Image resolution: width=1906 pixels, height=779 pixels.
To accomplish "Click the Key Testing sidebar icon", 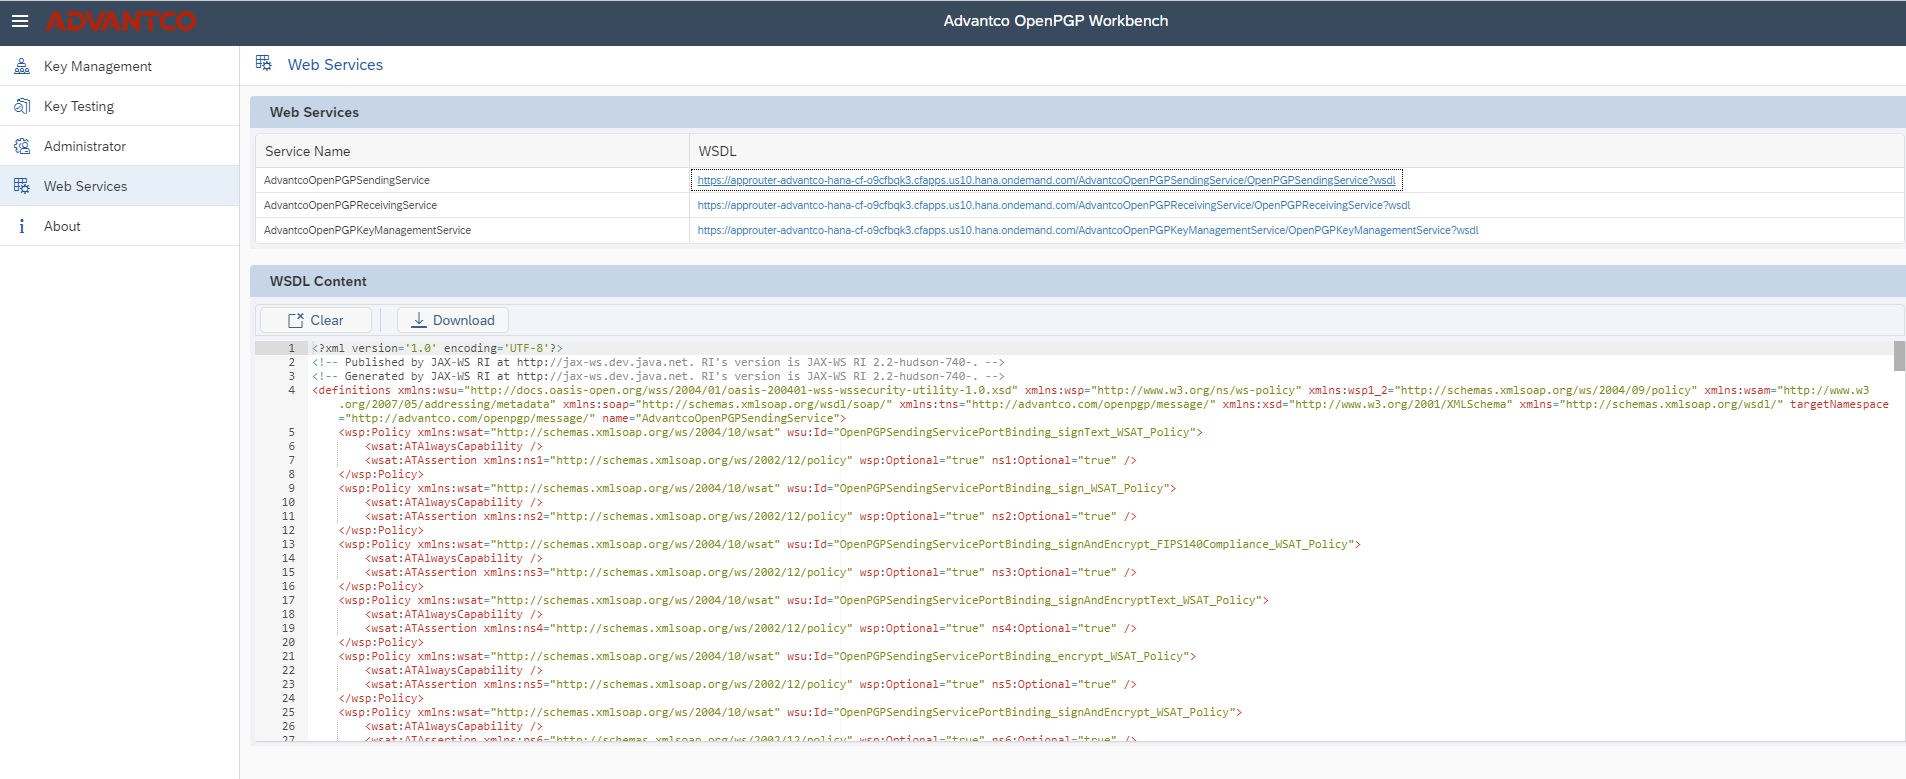I will pyautogui.click(x=22, y=106).
